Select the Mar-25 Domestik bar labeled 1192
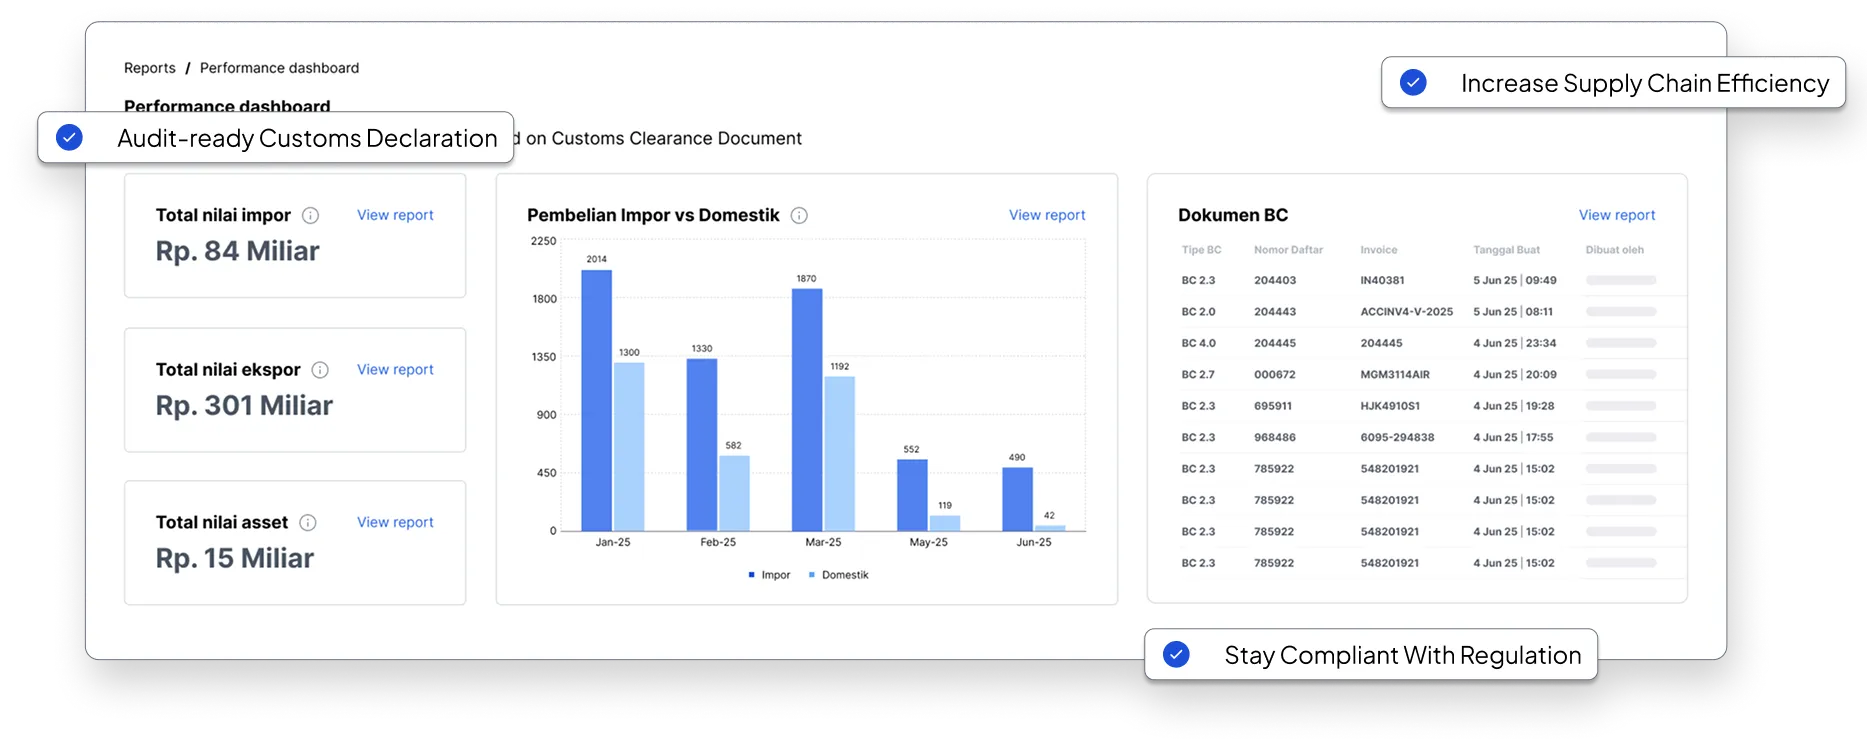Image resolution: width=1867 pixels, height=746 pixels. [840, 453]
